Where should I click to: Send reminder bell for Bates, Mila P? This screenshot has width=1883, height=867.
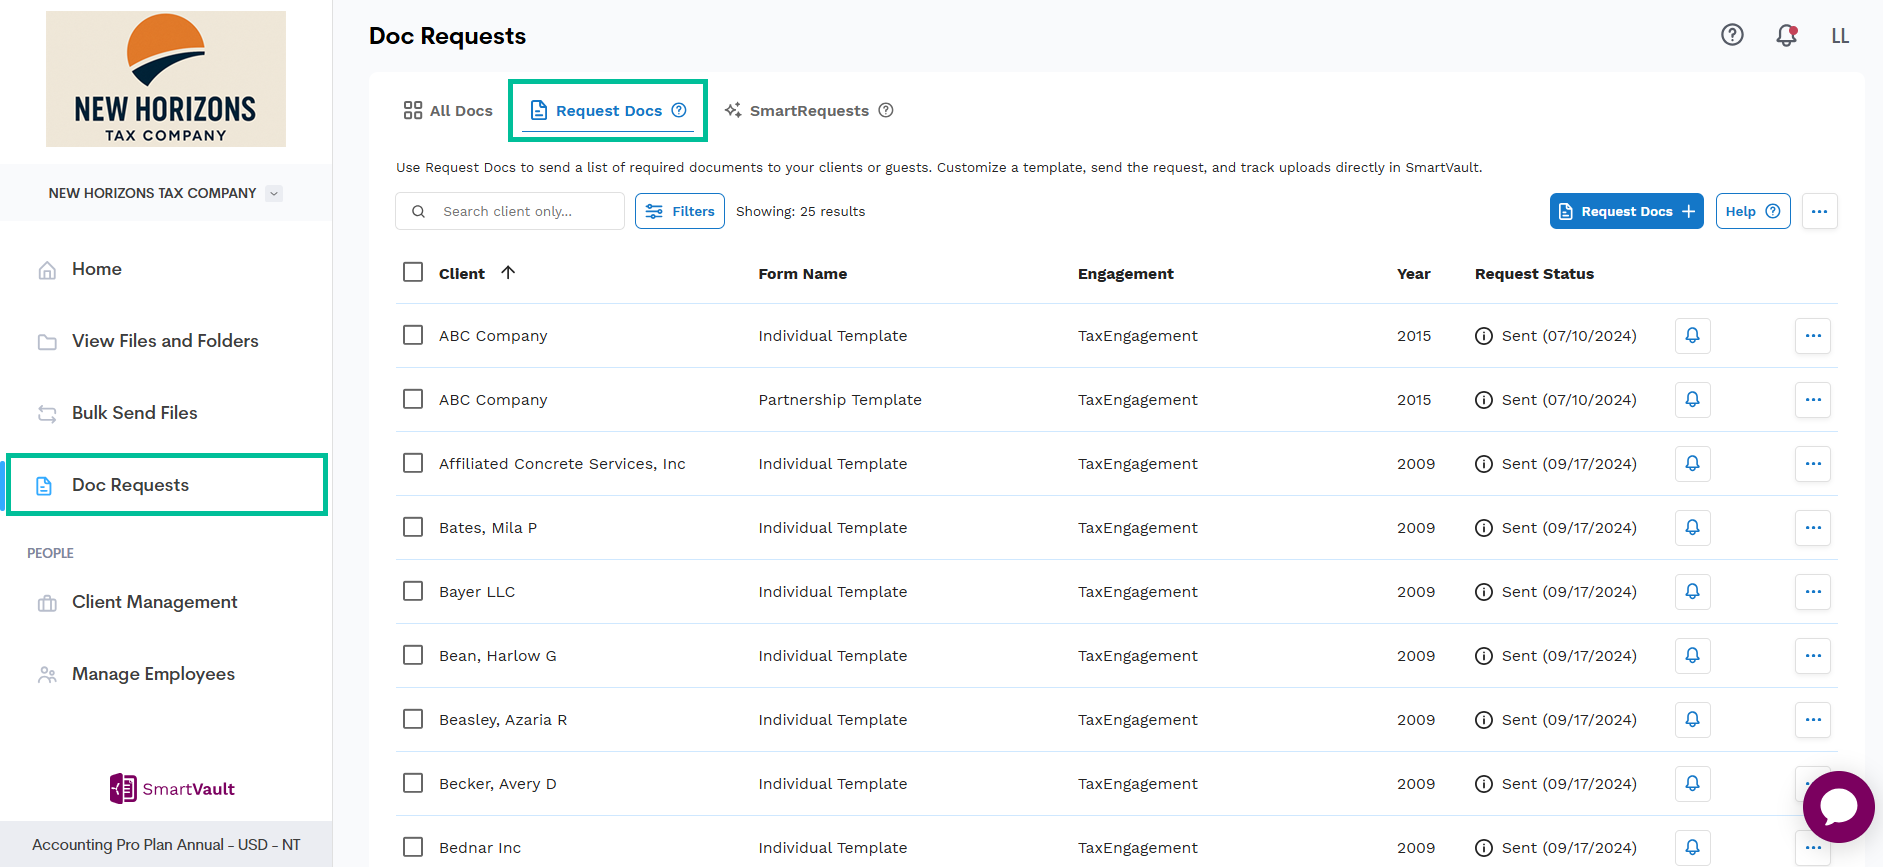coord(1692,528)
